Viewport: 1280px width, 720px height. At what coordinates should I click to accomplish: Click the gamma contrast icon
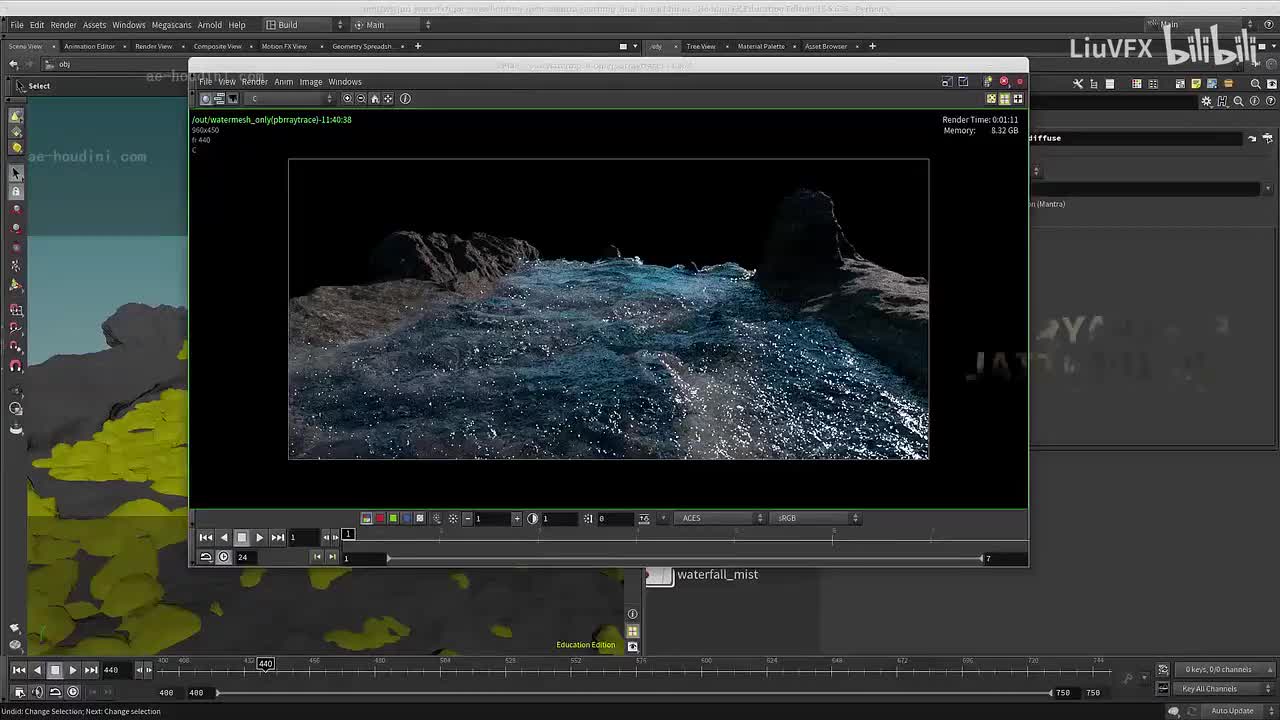[533, 518]
